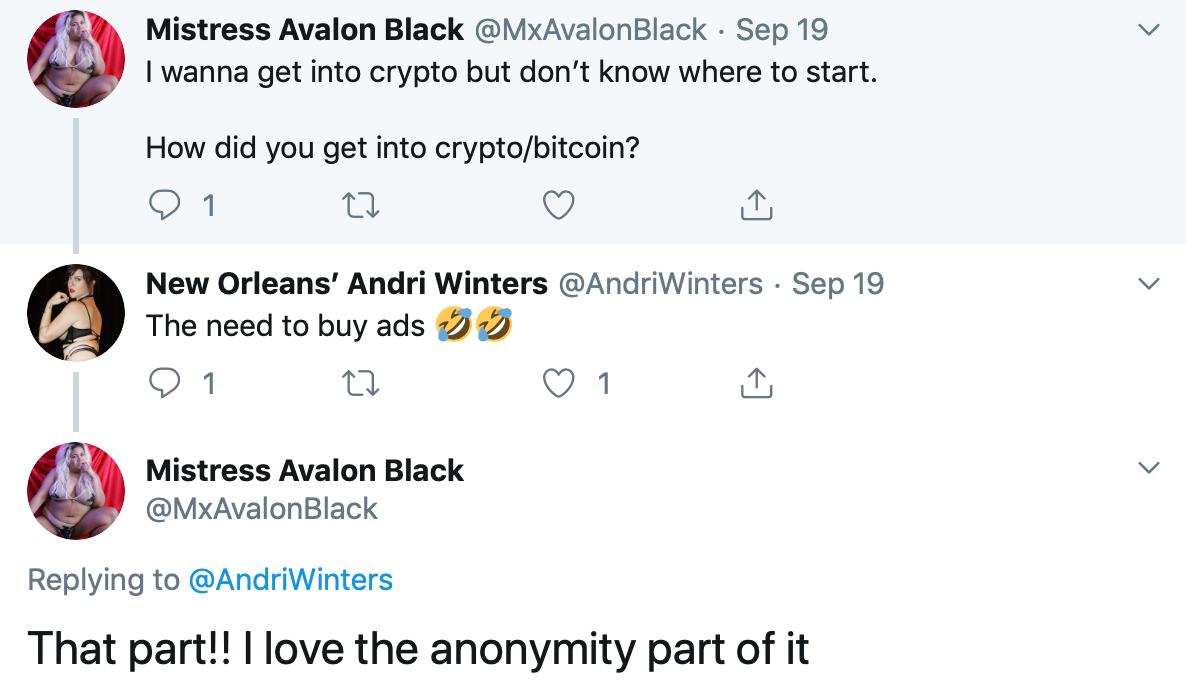Image resolution: width=1186 pixels, height=682 pixels.
Task: Share the "wanna get into crypto" tweet
Action: tap(756, 205)
